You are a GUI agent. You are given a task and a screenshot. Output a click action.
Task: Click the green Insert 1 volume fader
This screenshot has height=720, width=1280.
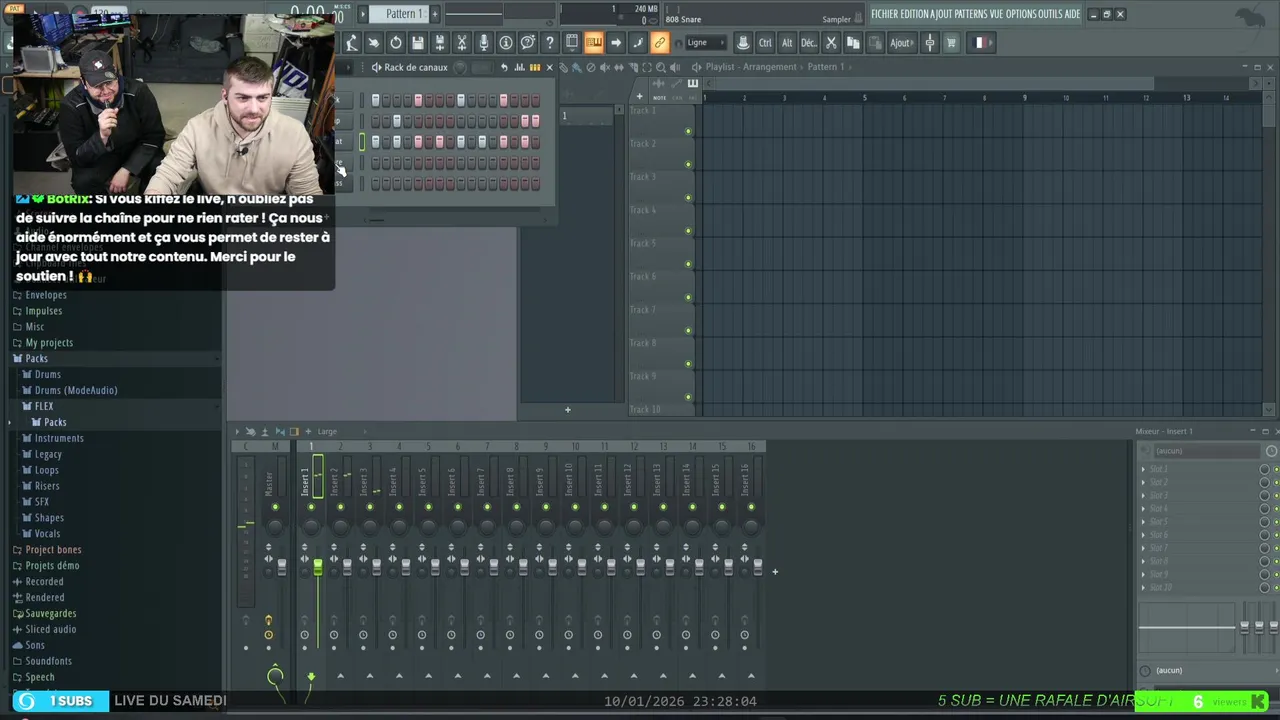(x=318, y=567)
